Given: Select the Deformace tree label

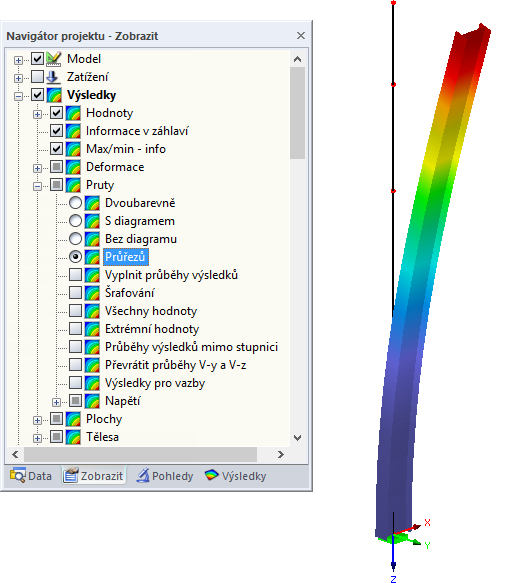Looking at the screenshot, I should [115, 167].
